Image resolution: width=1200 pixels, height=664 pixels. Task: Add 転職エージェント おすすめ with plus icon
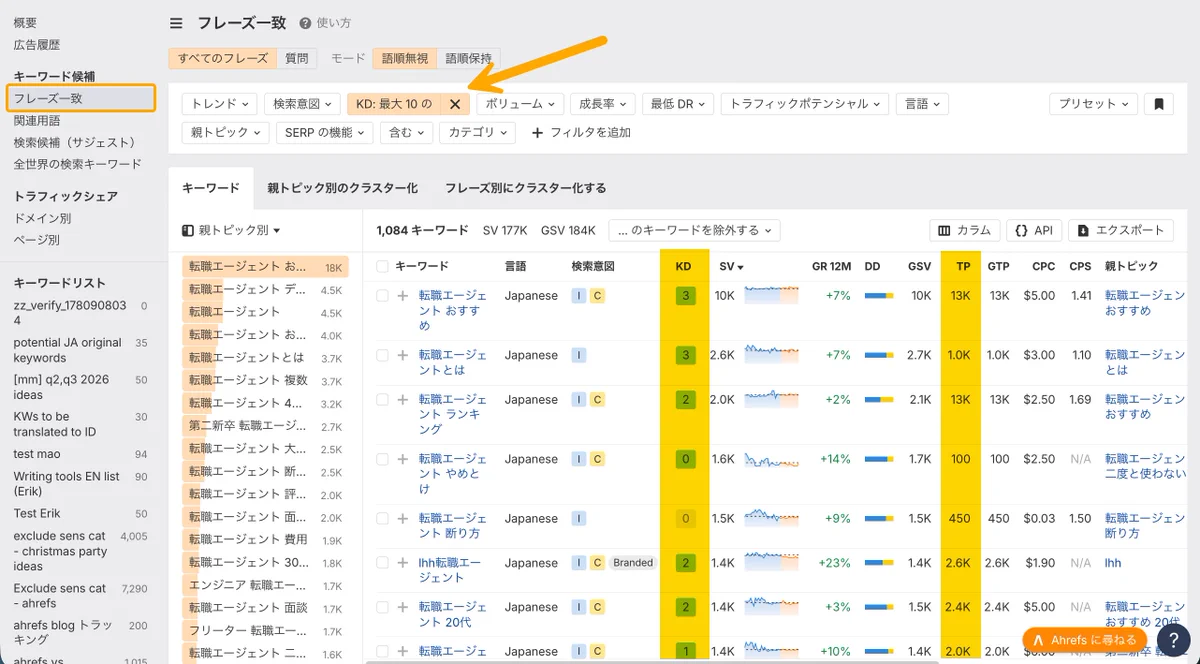[403, 296]
